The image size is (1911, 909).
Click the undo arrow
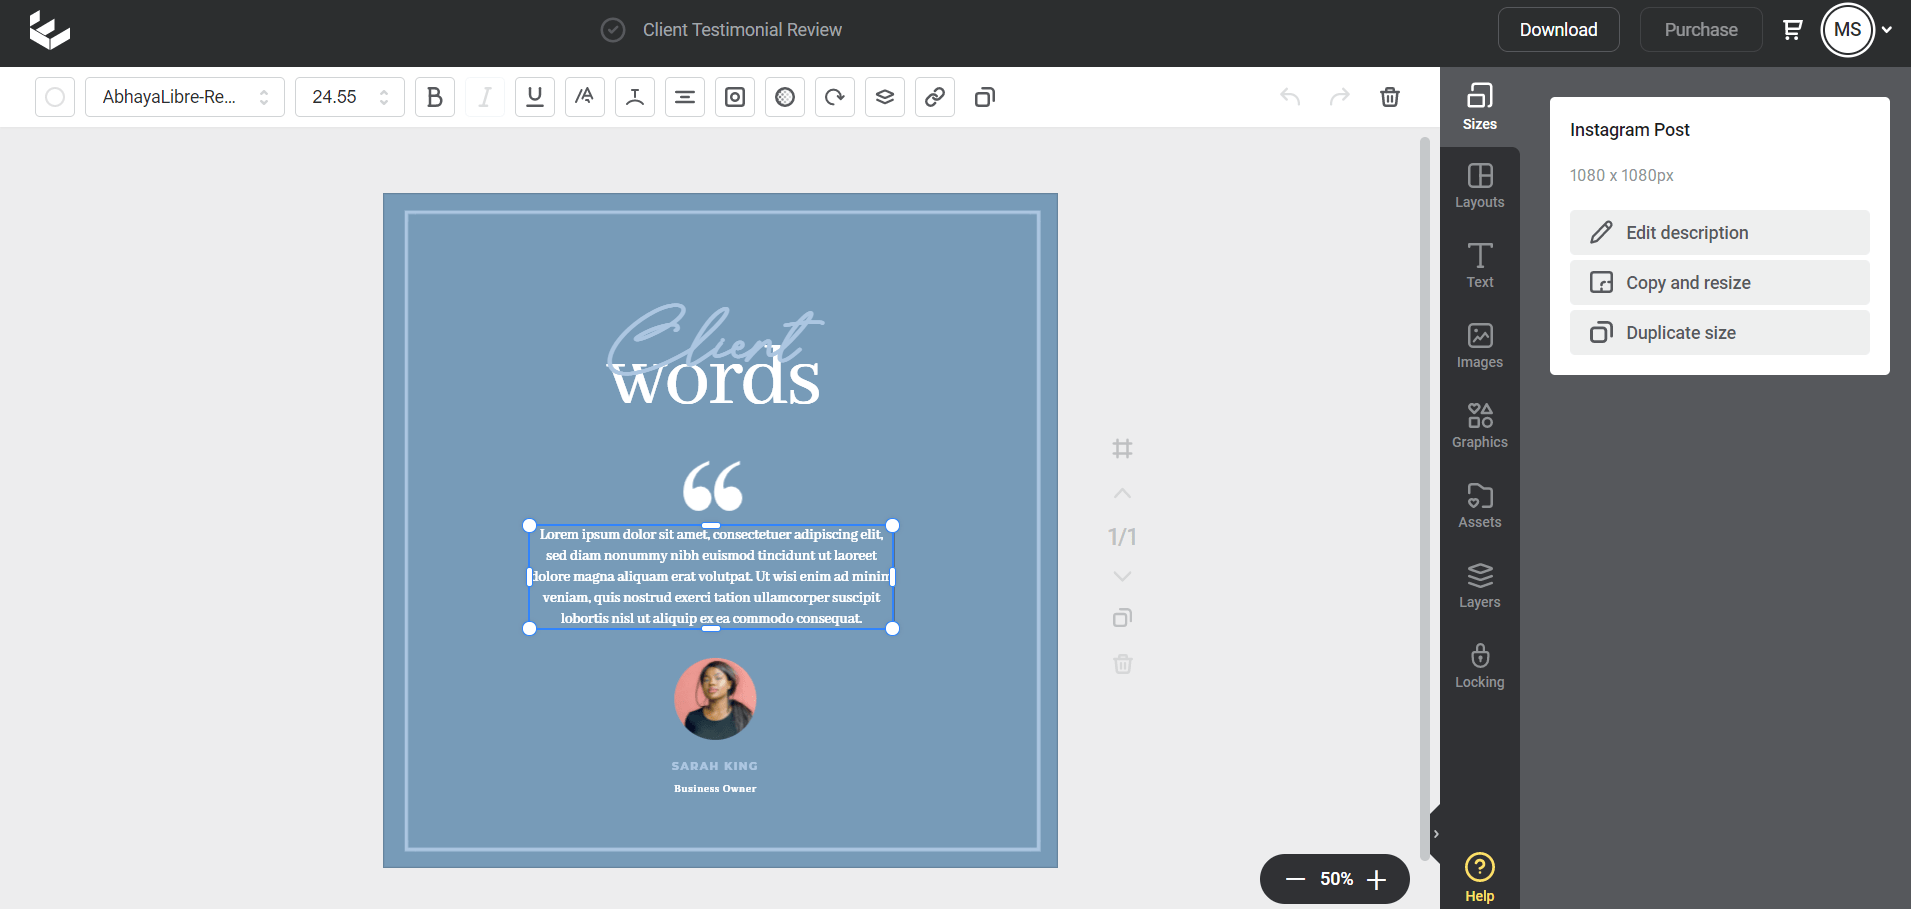1290,97
